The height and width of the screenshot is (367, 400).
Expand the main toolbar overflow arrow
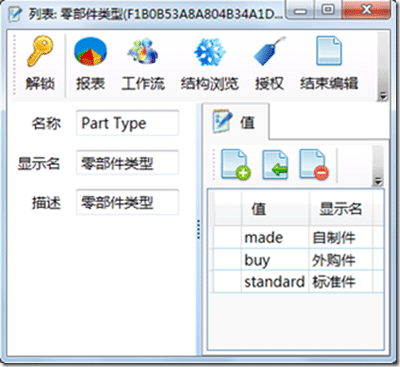coord(383,96)
